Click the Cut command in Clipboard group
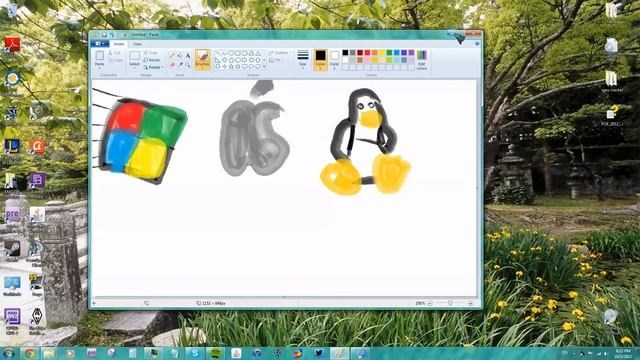This screenshot has width=640, height=360. coord(115,53)
